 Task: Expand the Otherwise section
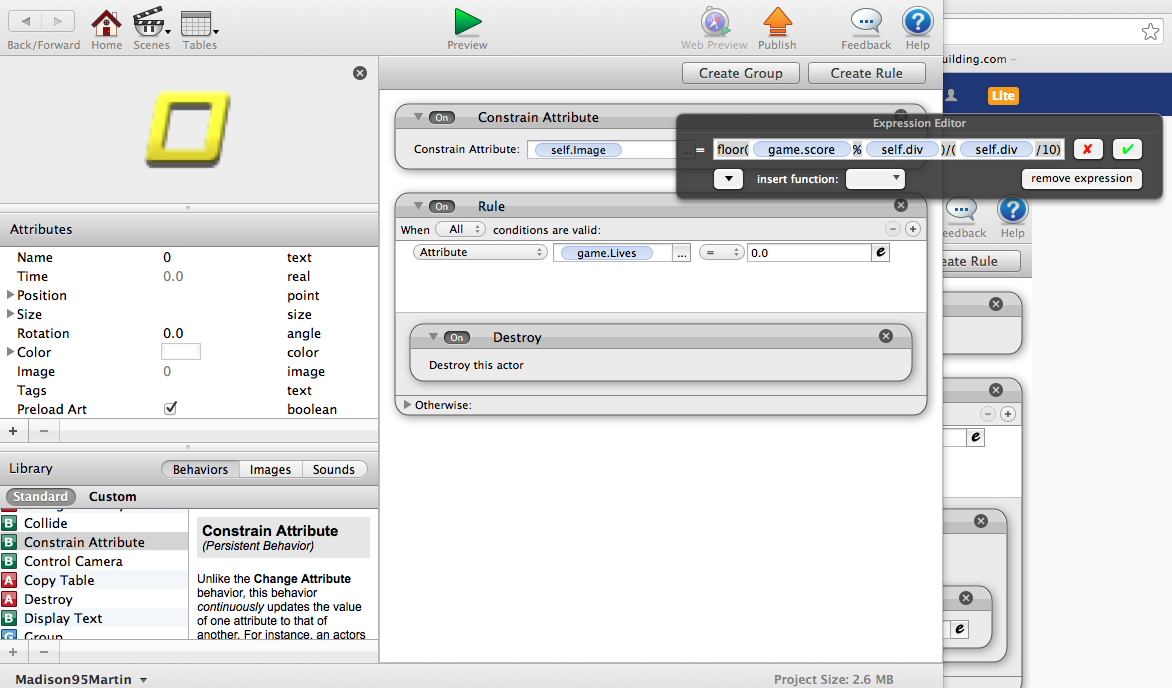tap(407, 405)
